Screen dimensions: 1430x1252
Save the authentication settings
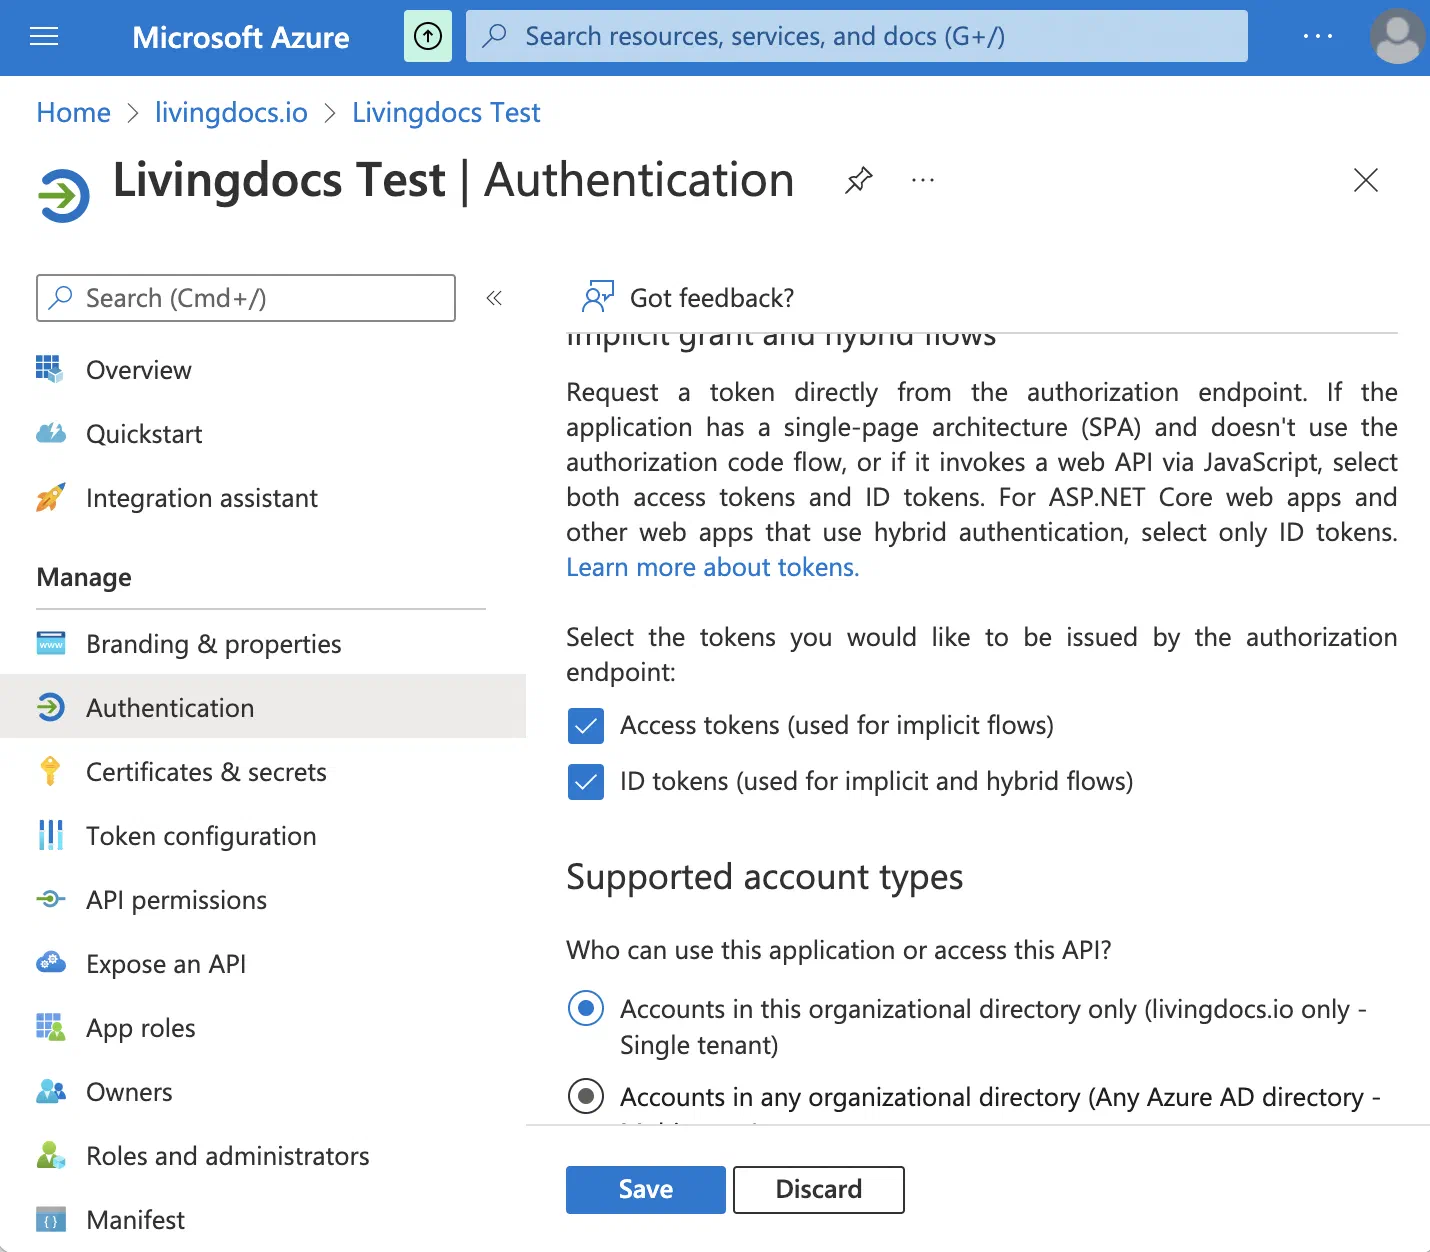click(x=646, y=1189)
